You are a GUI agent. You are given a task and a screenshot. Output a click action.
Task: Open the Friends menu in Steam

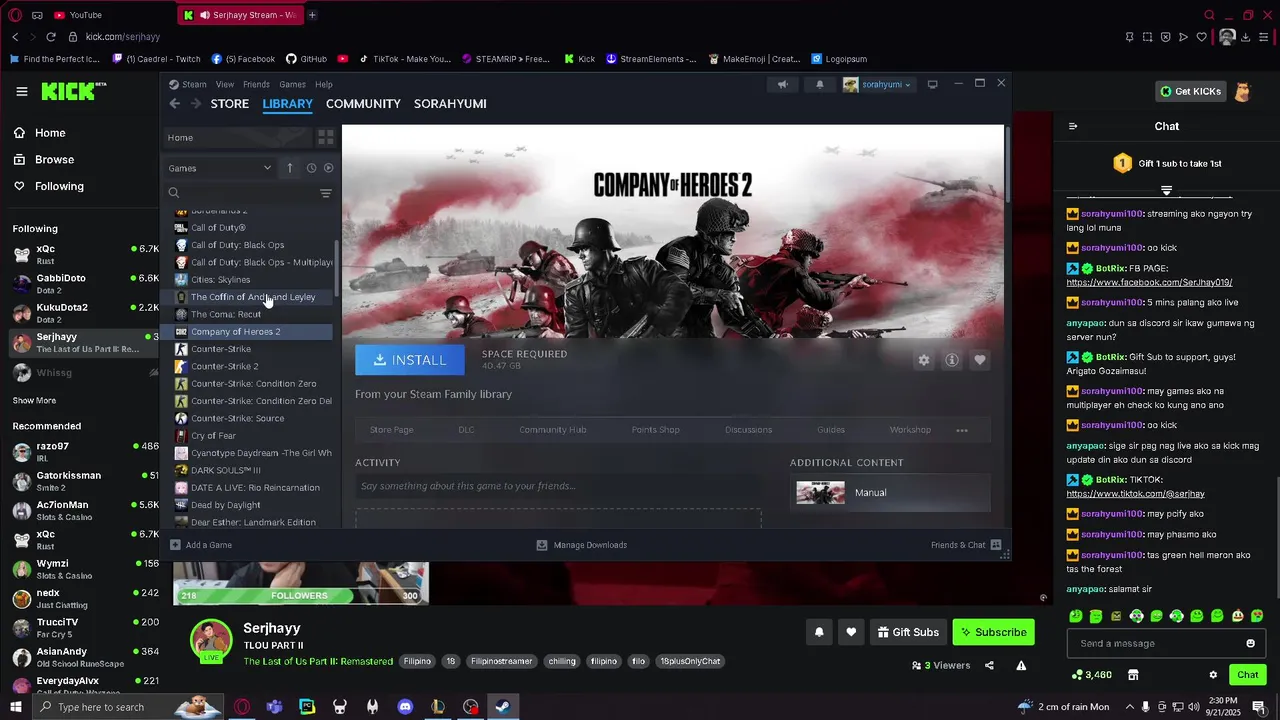coord(256,84)
